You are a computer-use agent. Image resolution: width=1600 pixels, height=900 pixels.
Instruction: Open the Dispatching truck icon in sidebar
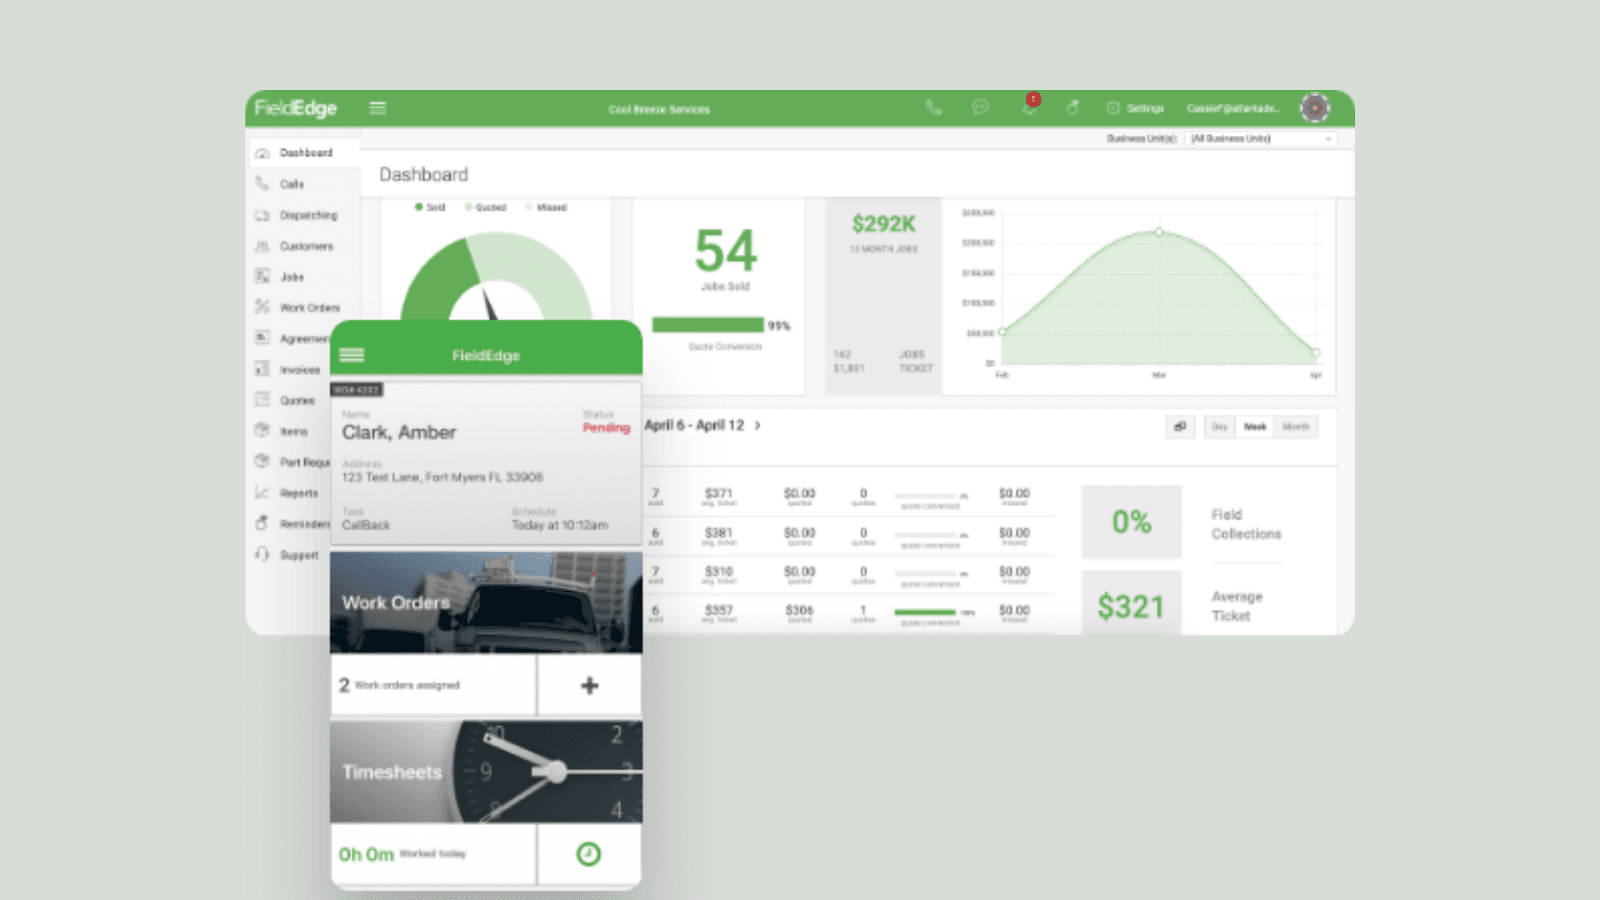[x=262, y=215]
